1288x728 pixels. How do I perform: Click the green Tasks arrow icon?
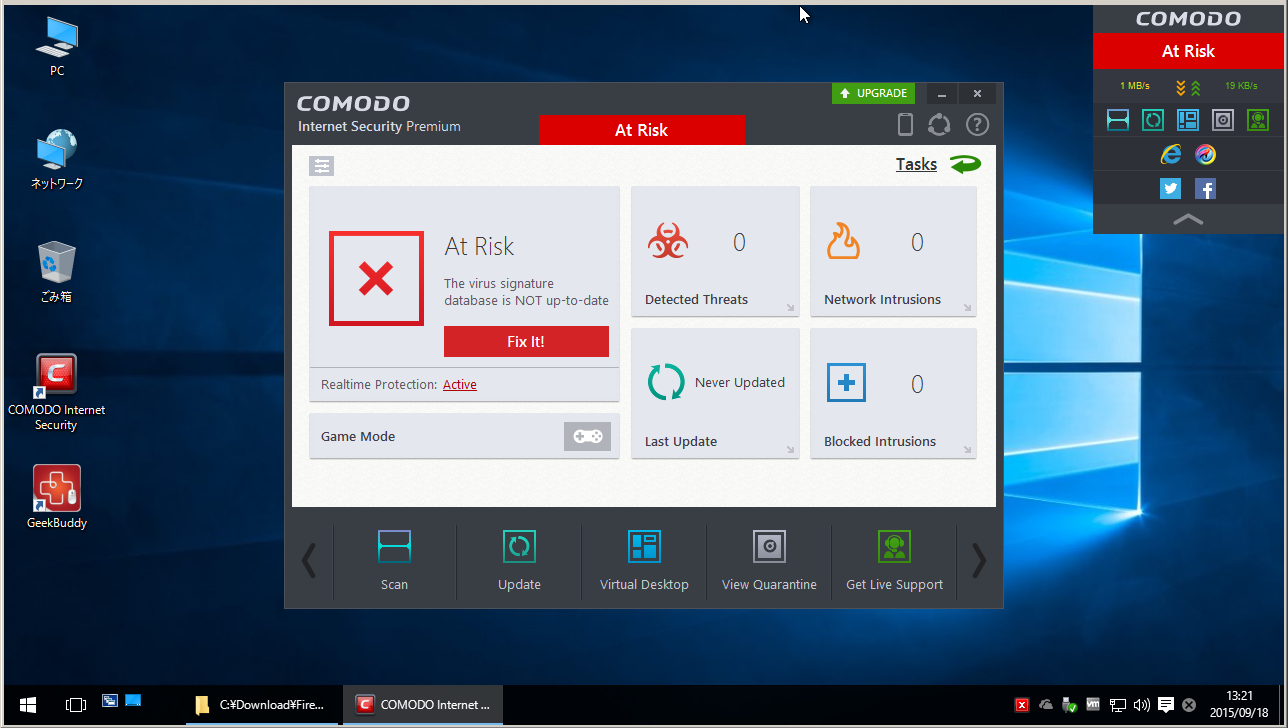[966, 165]
